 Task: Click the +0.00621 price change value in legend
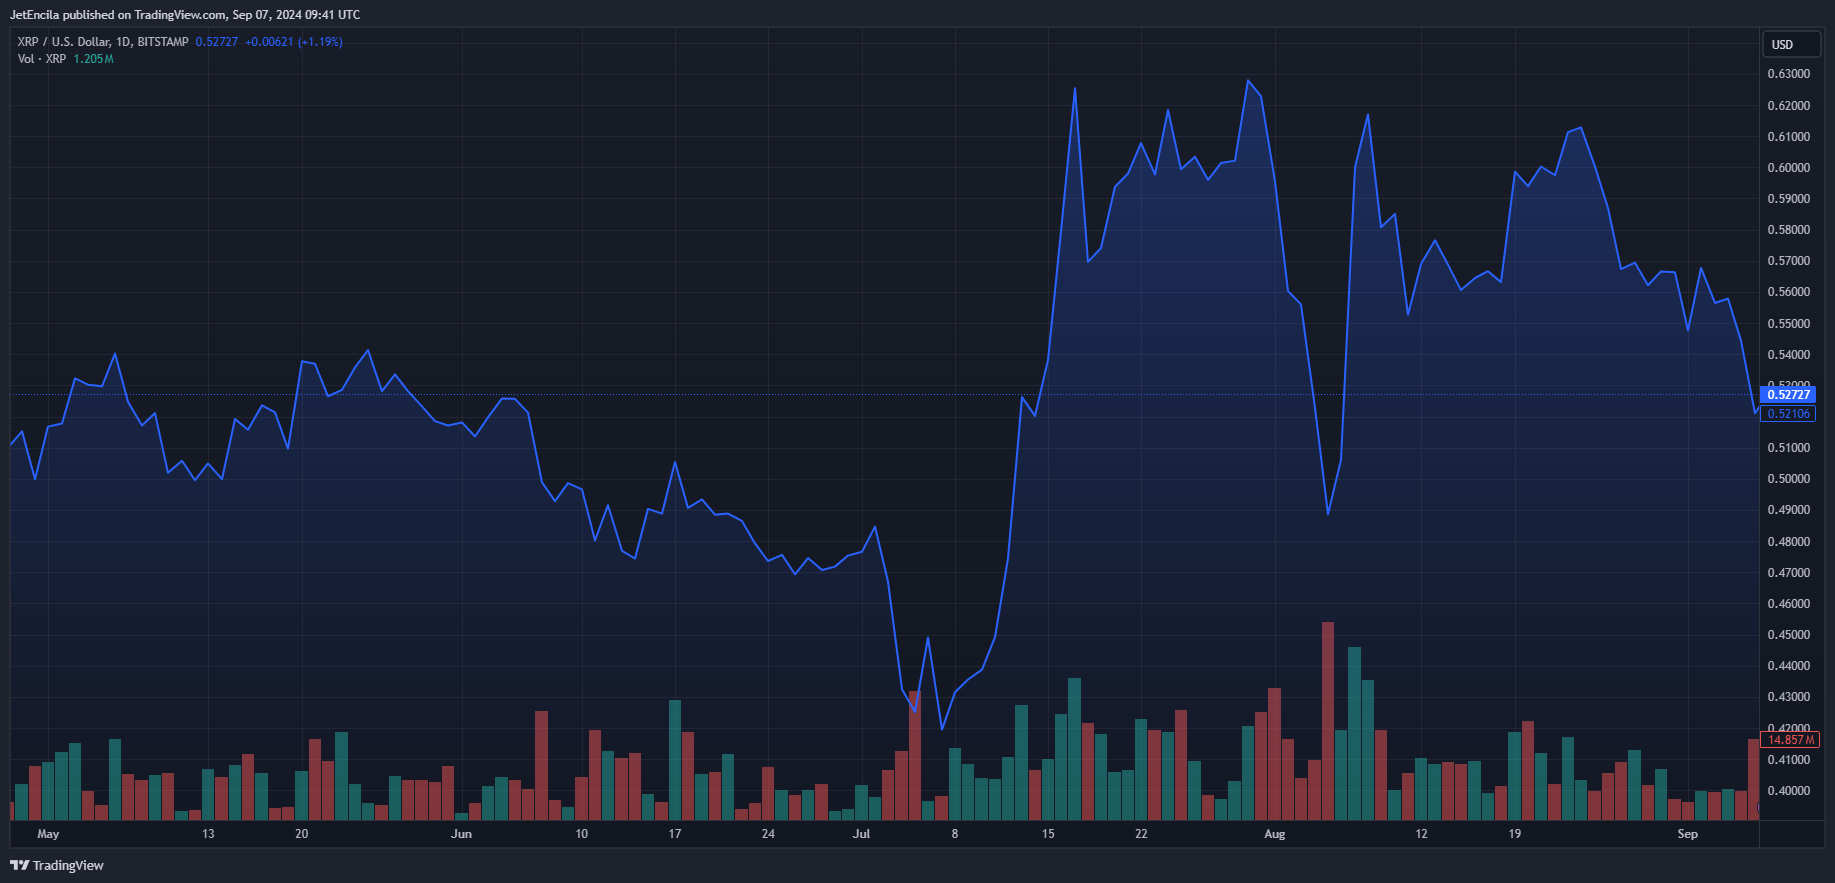pyautogui.click(x=269, y=42)
